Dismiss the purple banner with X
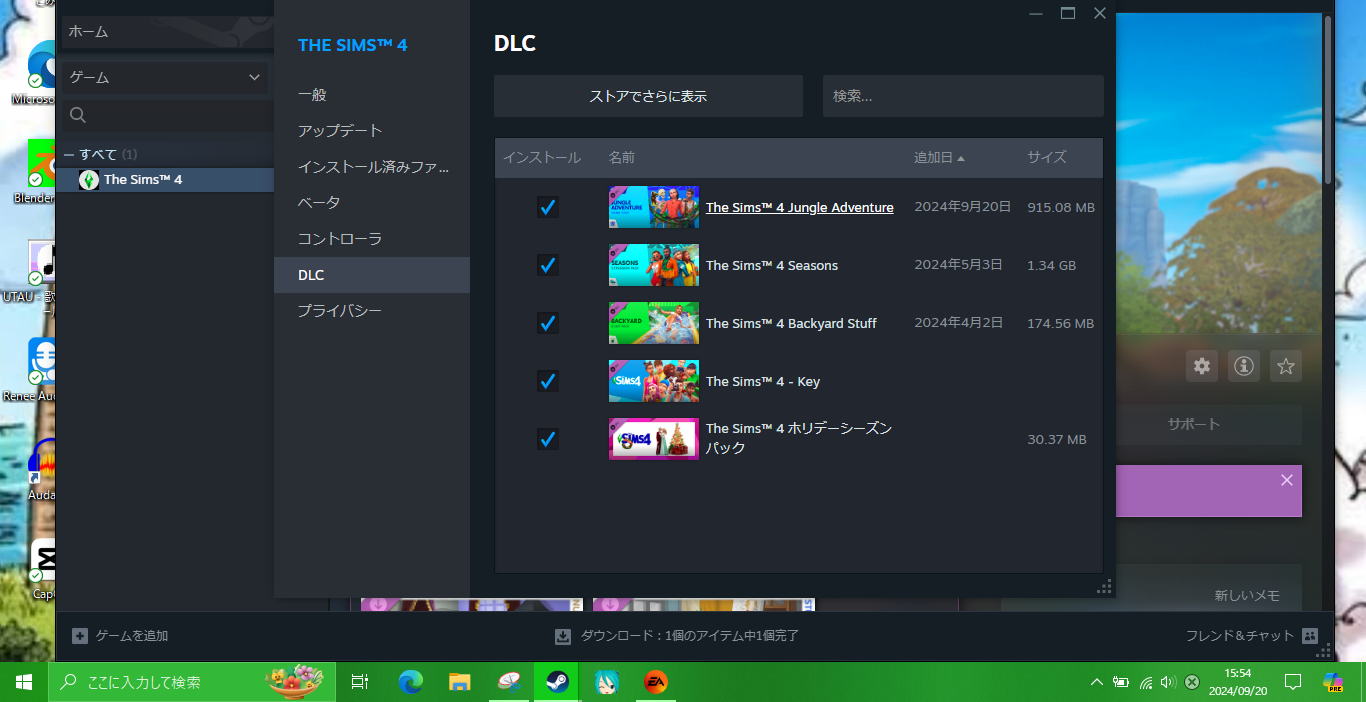Image resolution: width=1366 pixels, height=702 pixels. pyautogui.click(x=1287, y=480)
